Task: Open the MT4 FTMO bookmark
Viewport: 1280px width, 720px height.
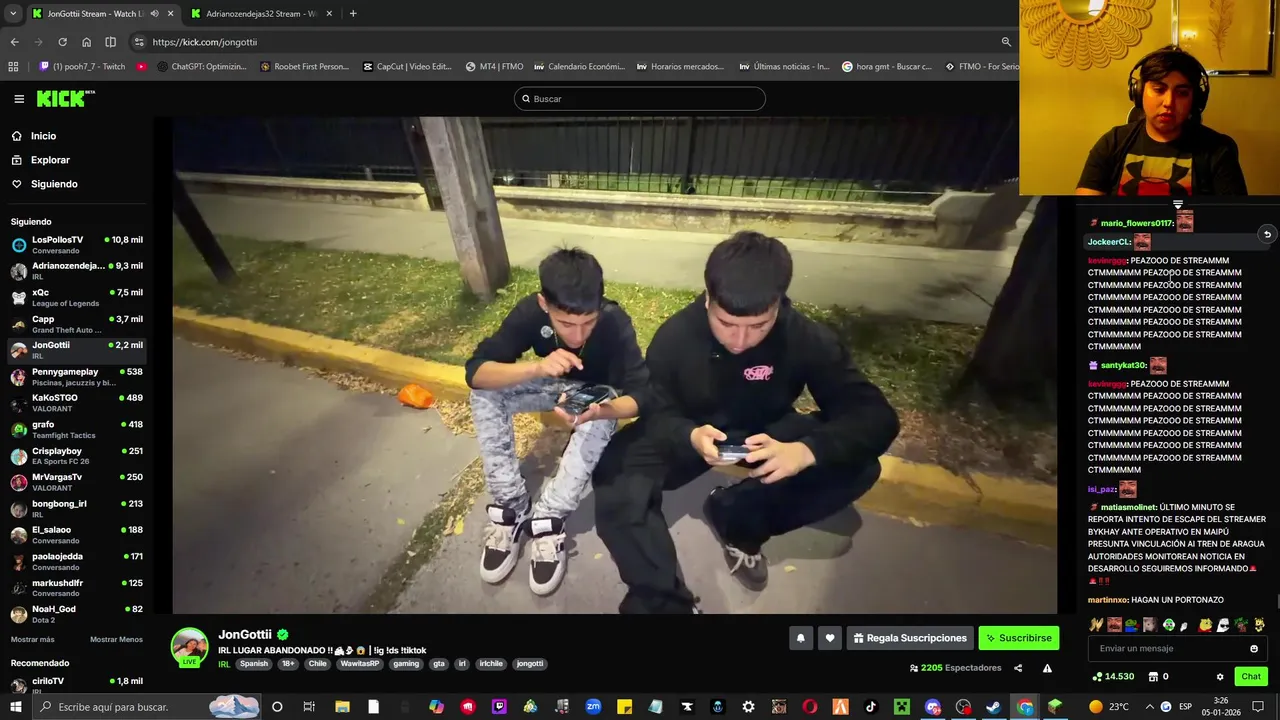Action: 494,67
